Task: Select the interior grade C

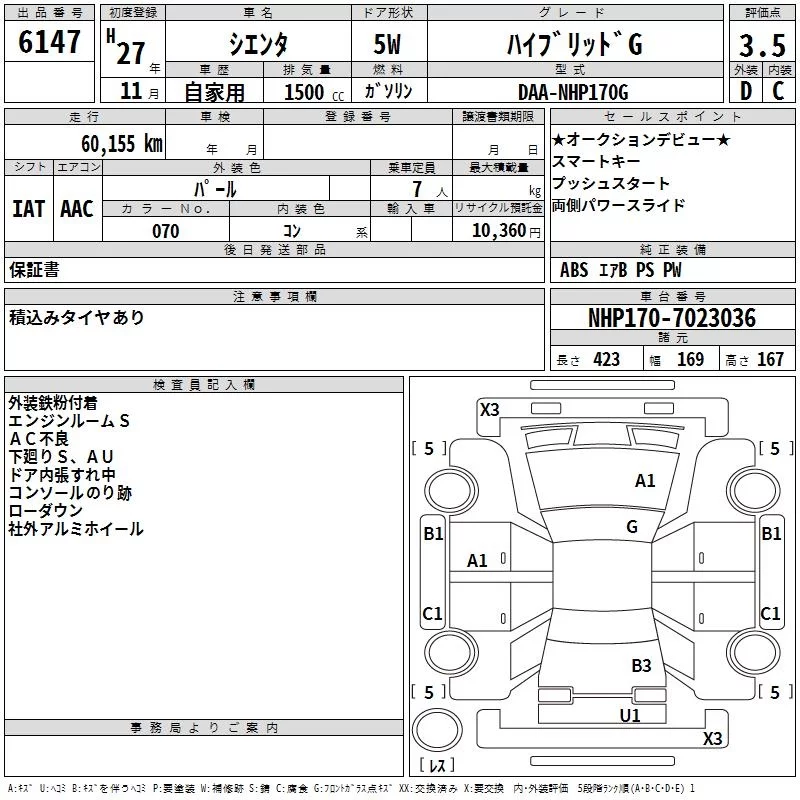Action: point(778,91)
